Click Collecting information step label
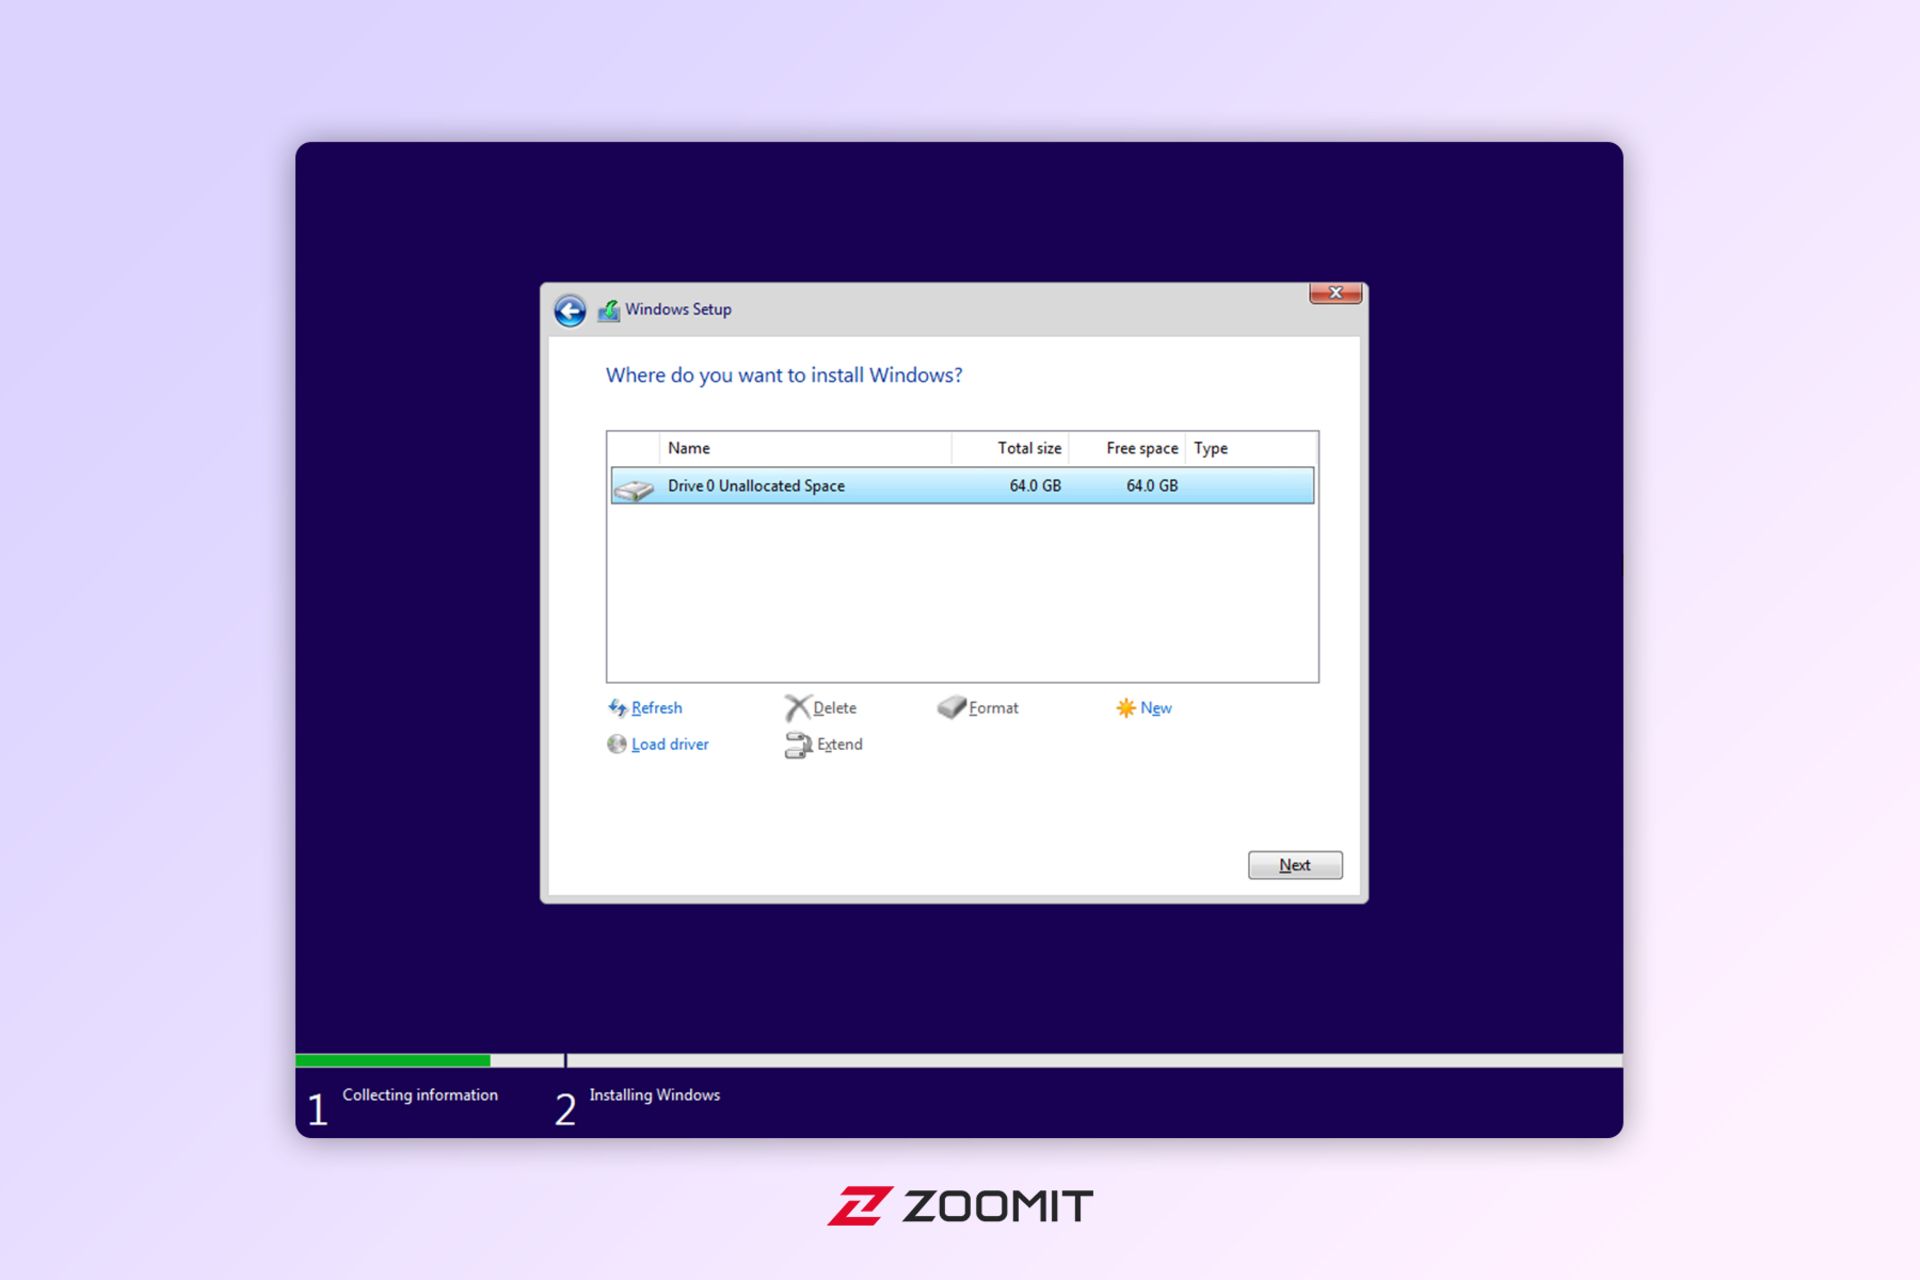Screen dimensions: 1920x1280 point(420,1095)
